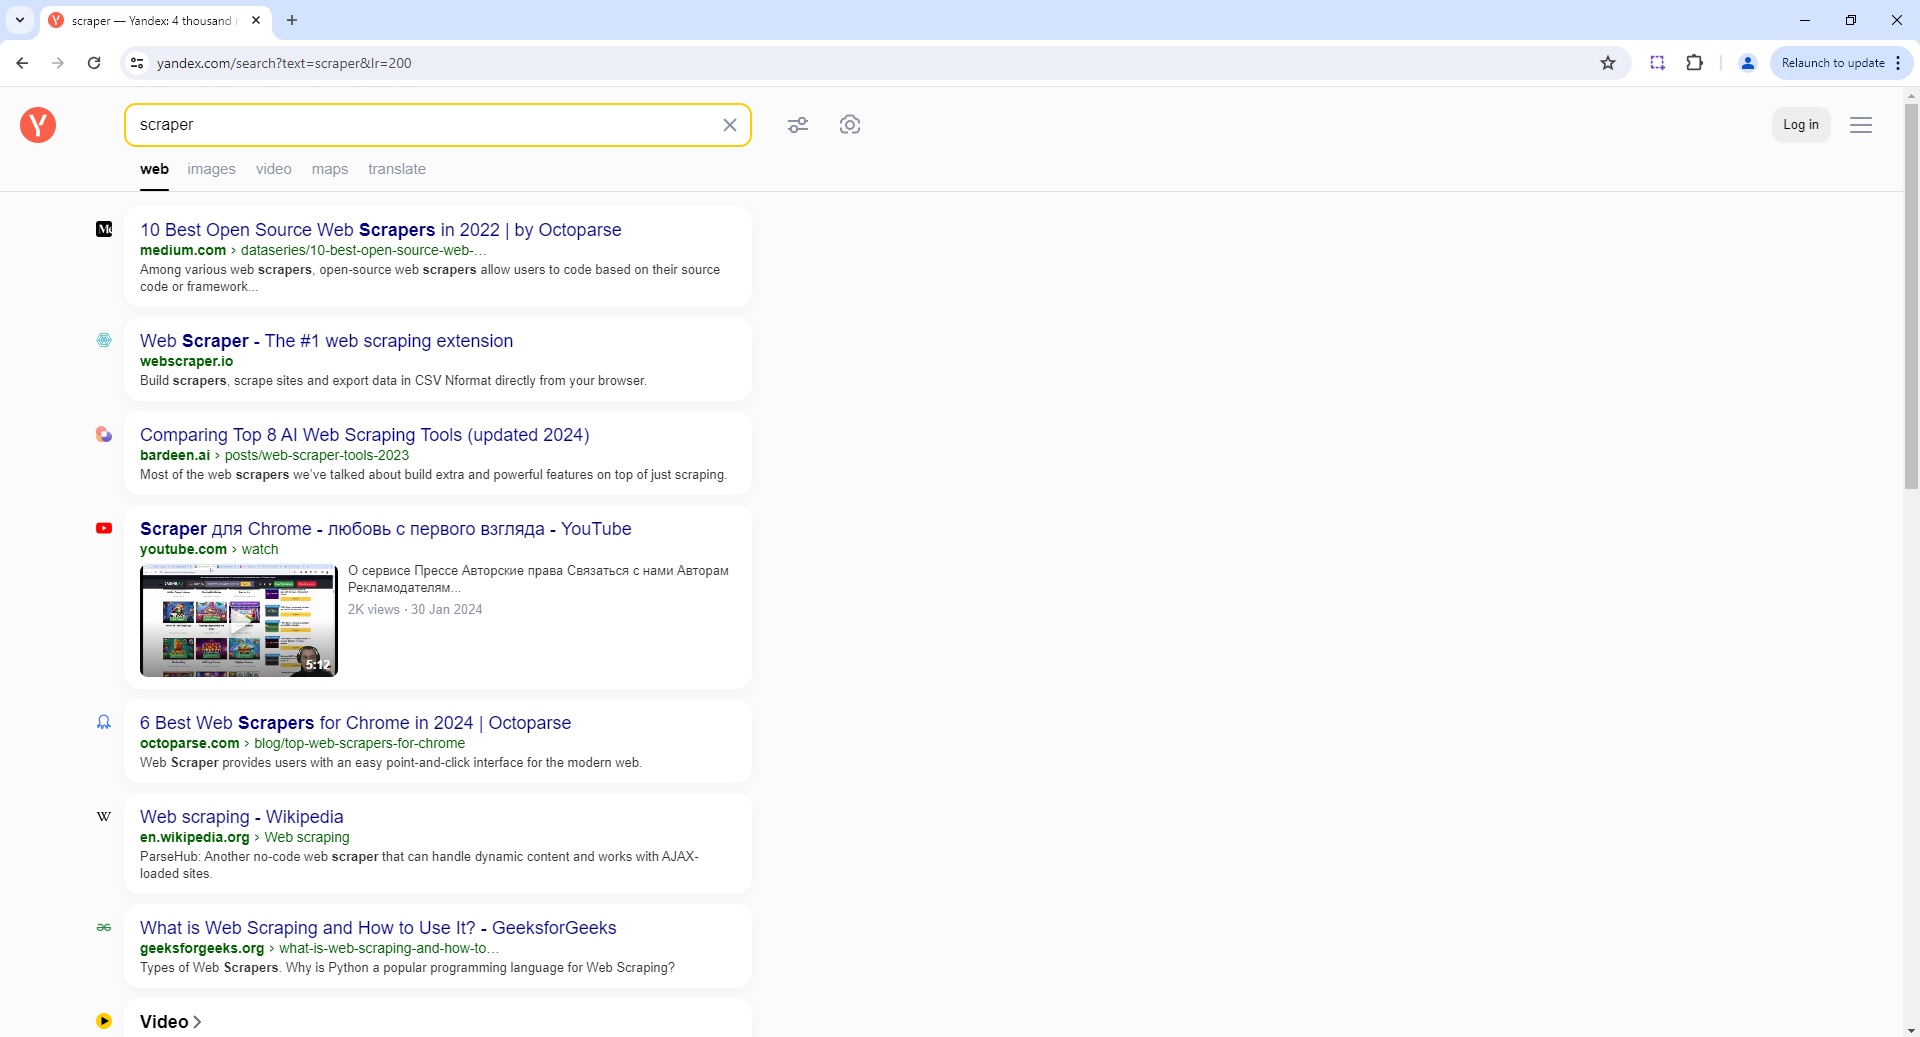Play the YouTube video thumbnail
Screen dimensions: 1920x1037
pos(238,620)
